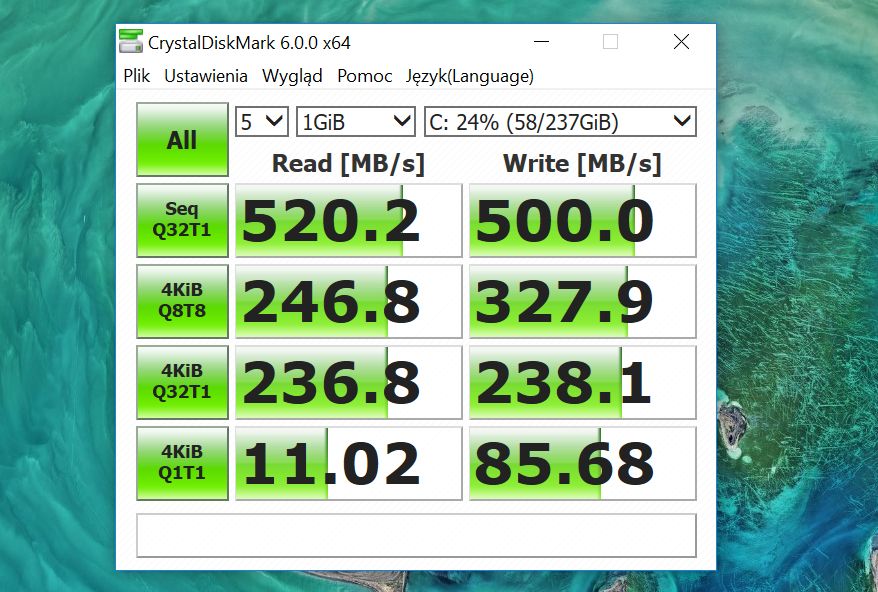Click the Read [MB/s] column header
The width and height of the screenshot is (878, 592).
pyautogui.click(x=348, y=164)
